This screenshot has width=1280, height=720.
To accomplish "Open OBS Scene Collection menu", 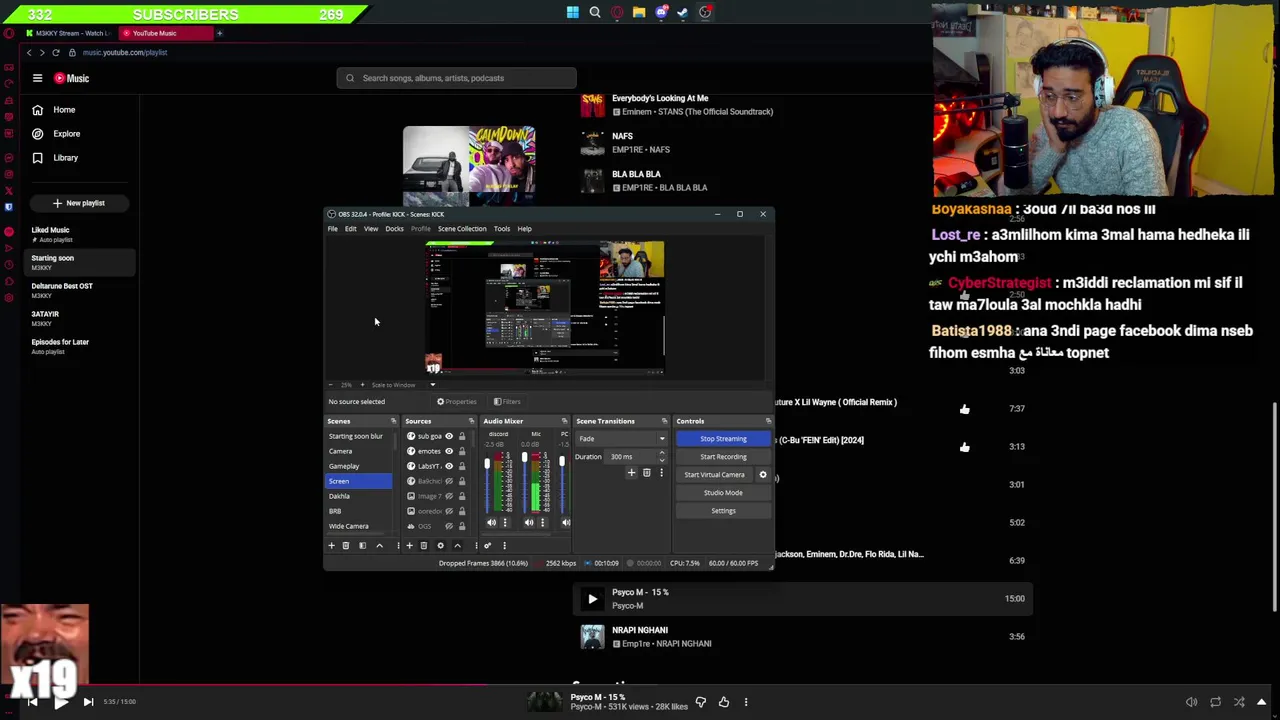I will tap(462, 229).
